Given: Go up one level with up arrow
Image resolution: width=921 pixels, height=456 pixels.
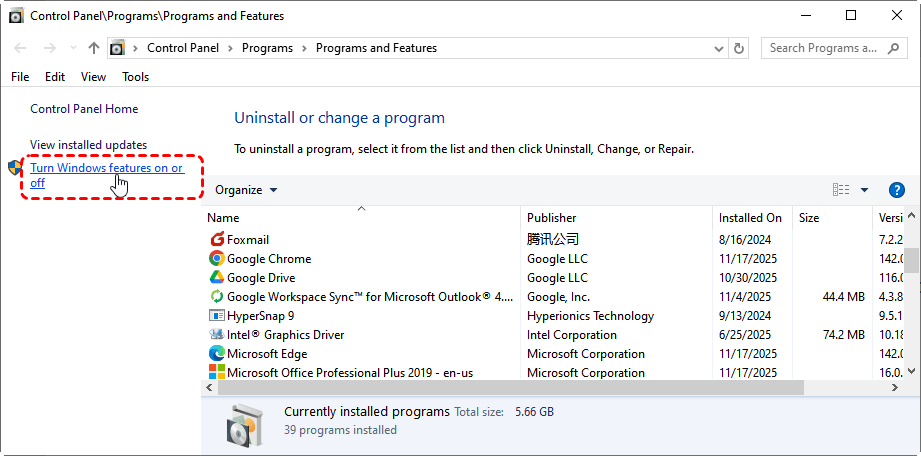Looking at the screenshot, I should click(94, 48).
